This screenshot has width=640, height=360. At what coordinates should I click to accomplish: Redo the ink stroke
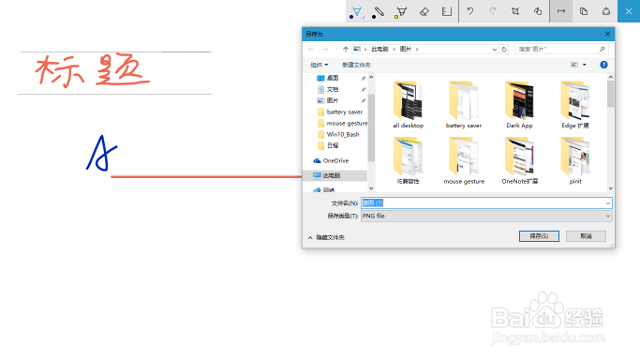(493, 11)
